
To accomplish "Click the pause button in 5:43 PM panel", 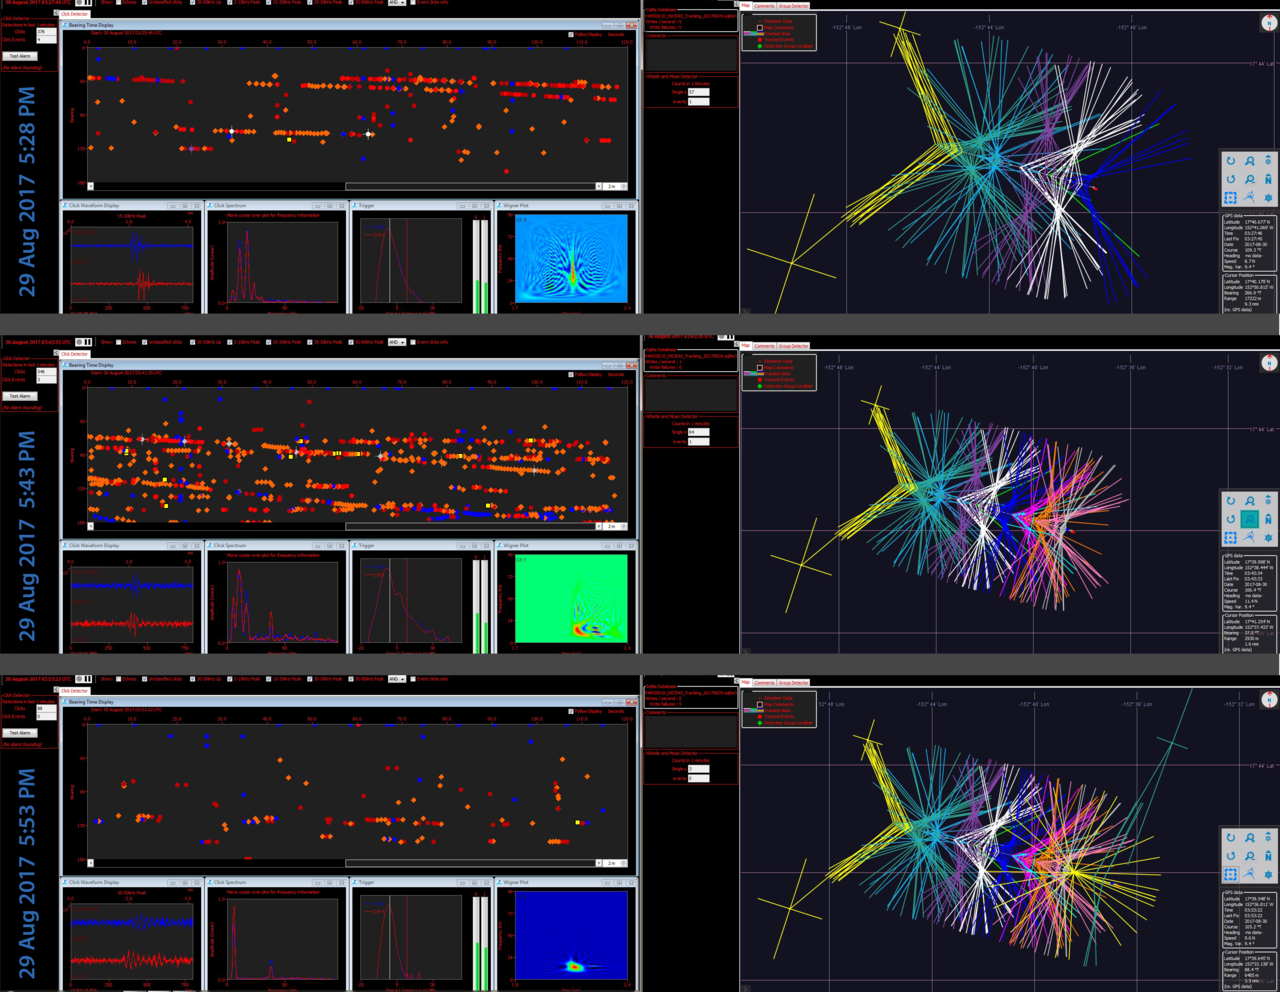I will click(88, 342).
